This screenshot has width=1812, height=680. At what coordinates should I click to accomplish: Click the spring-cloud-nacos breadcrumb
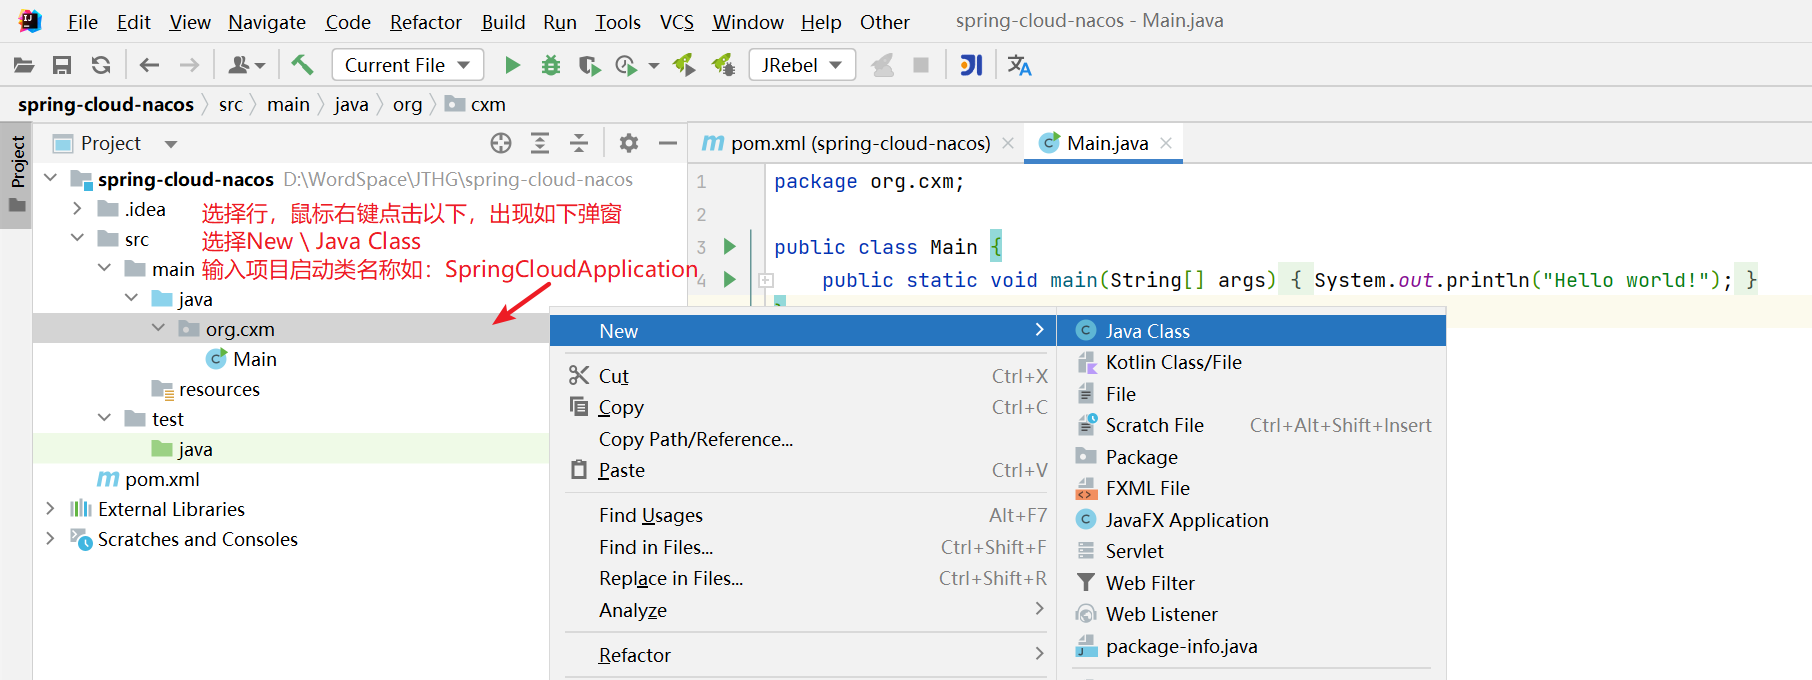106,104
